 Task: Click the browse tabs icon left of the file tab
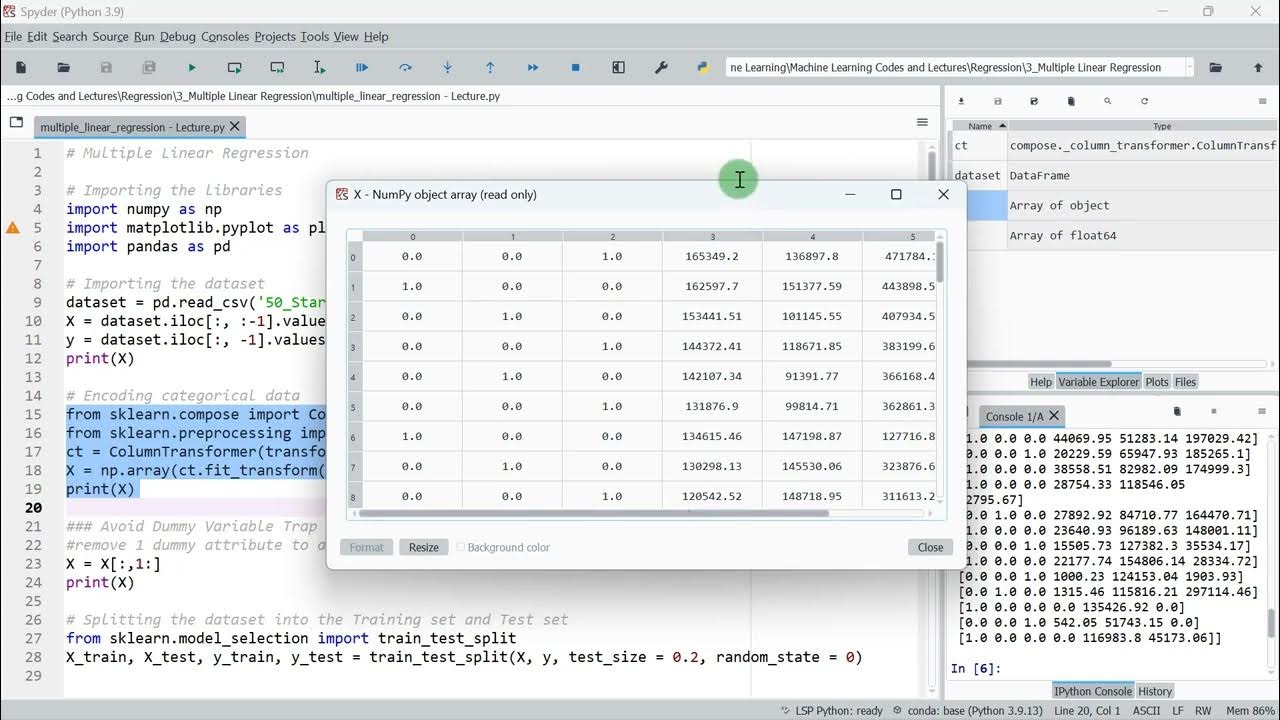(x=16, y=122)
